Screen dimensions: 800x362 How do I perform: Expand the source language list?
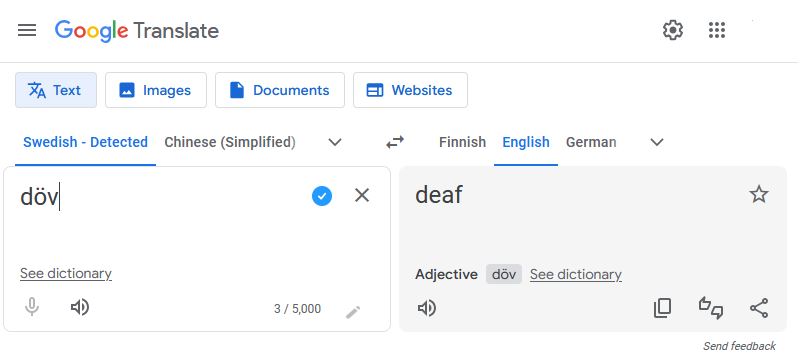[335, 142]
